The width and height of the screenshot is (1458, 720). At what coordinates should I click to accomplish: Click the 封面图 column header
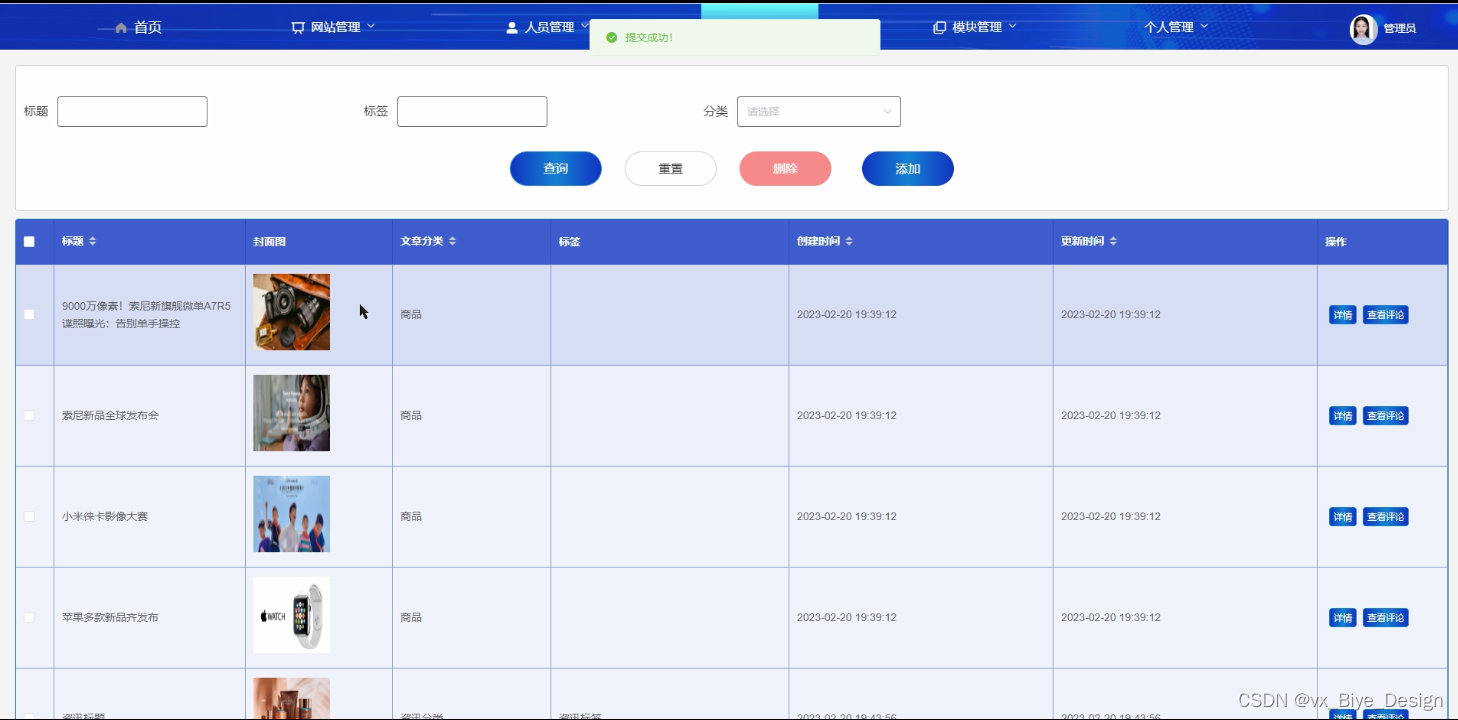[x=269, y=241]
